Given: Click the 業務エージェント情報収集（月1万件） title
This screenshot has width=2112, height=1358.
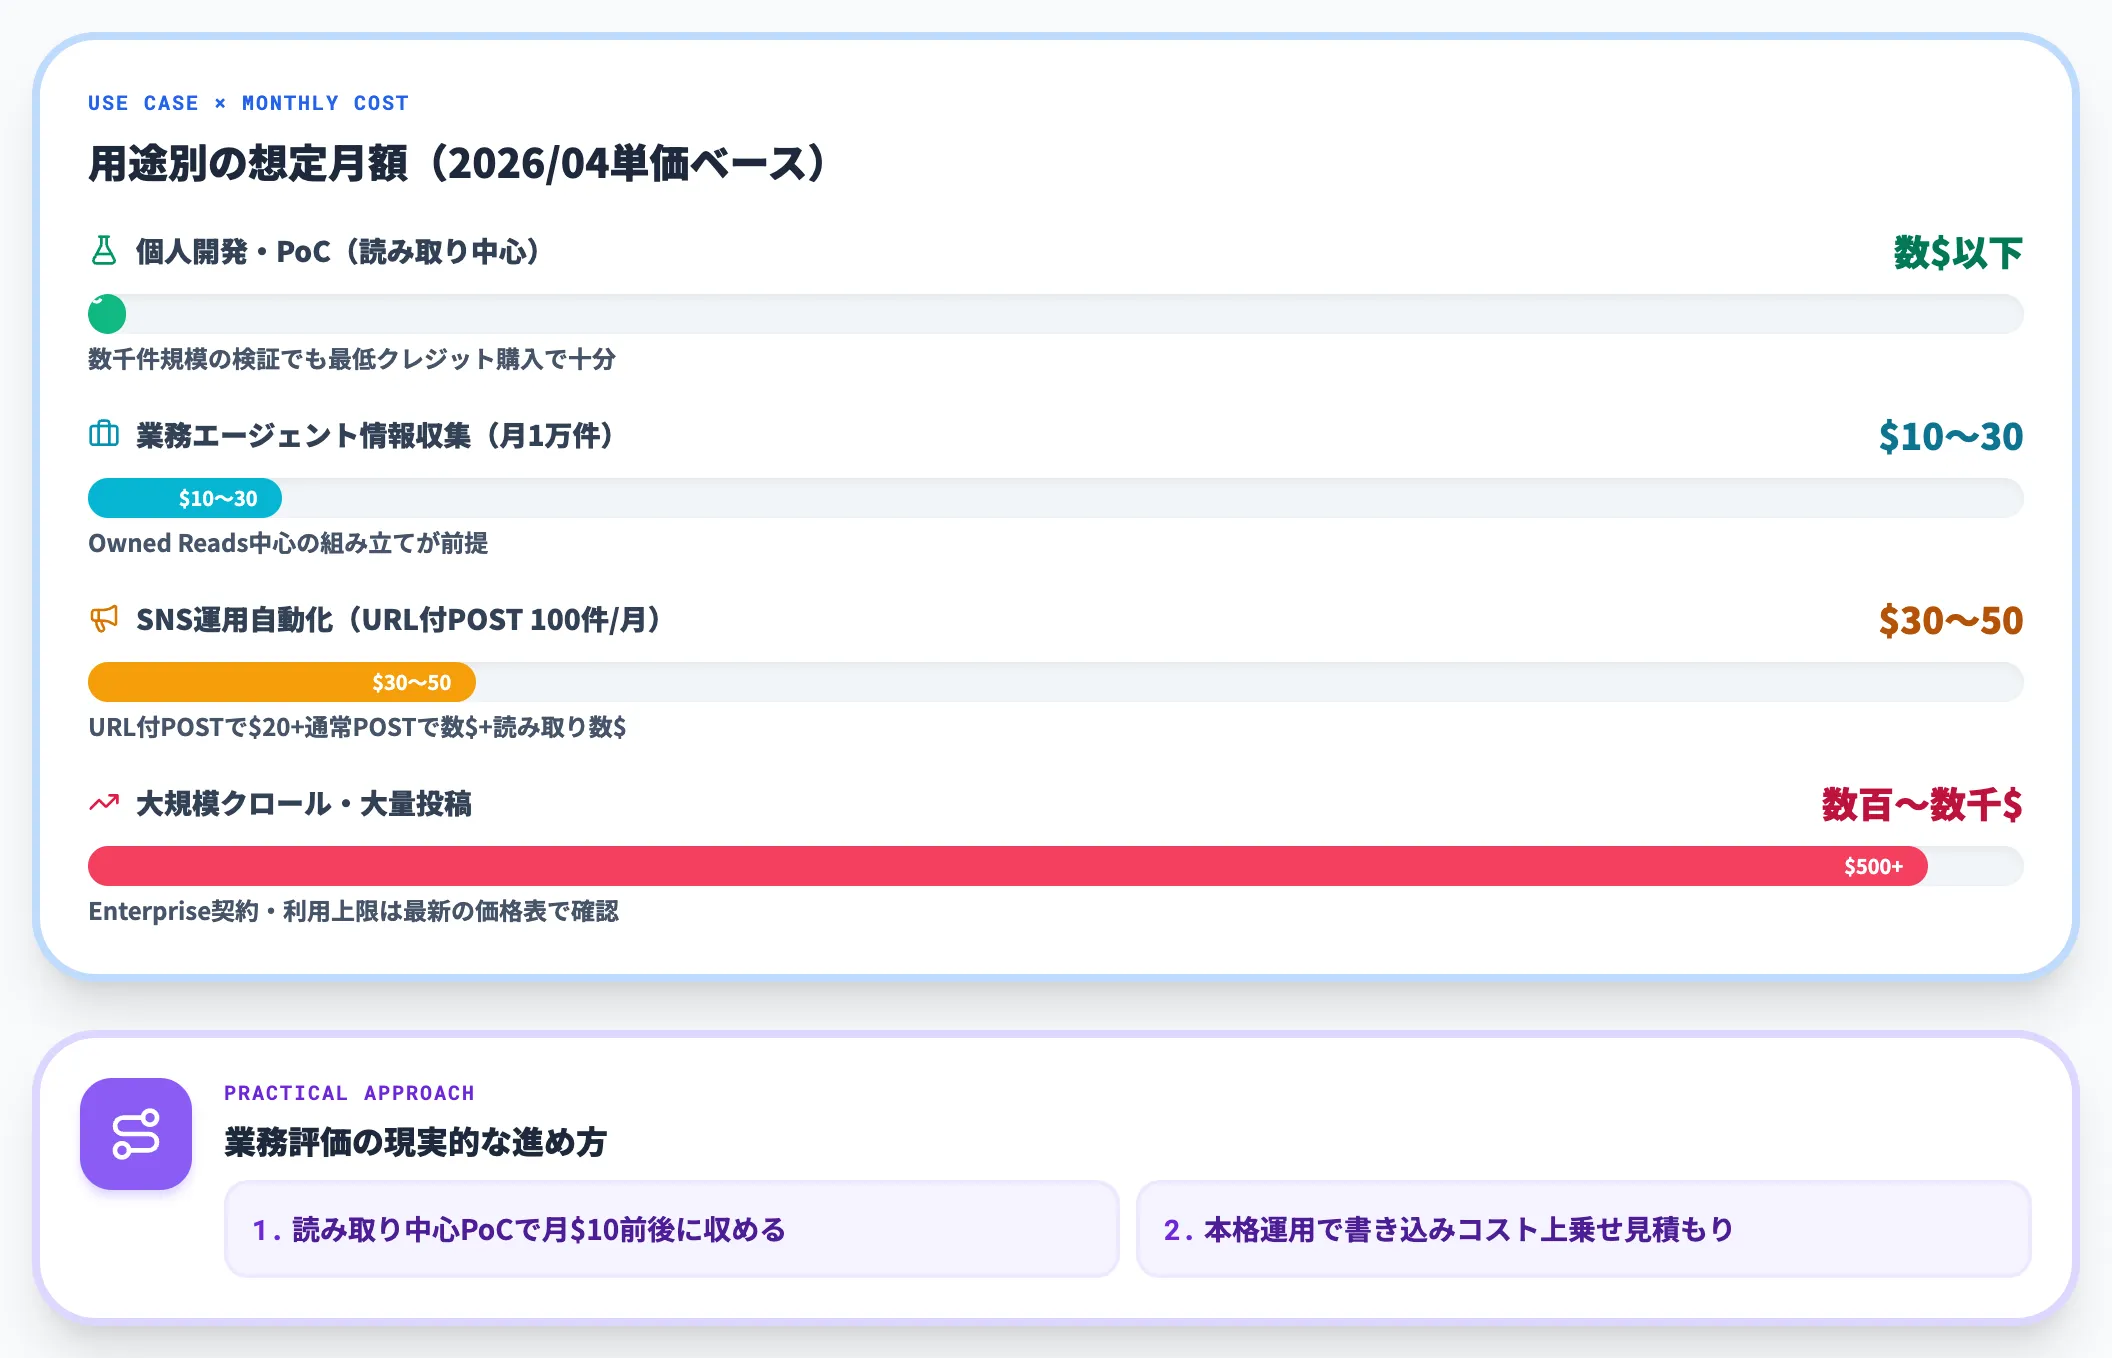Looking at the screenshot, I should point(375,436).
